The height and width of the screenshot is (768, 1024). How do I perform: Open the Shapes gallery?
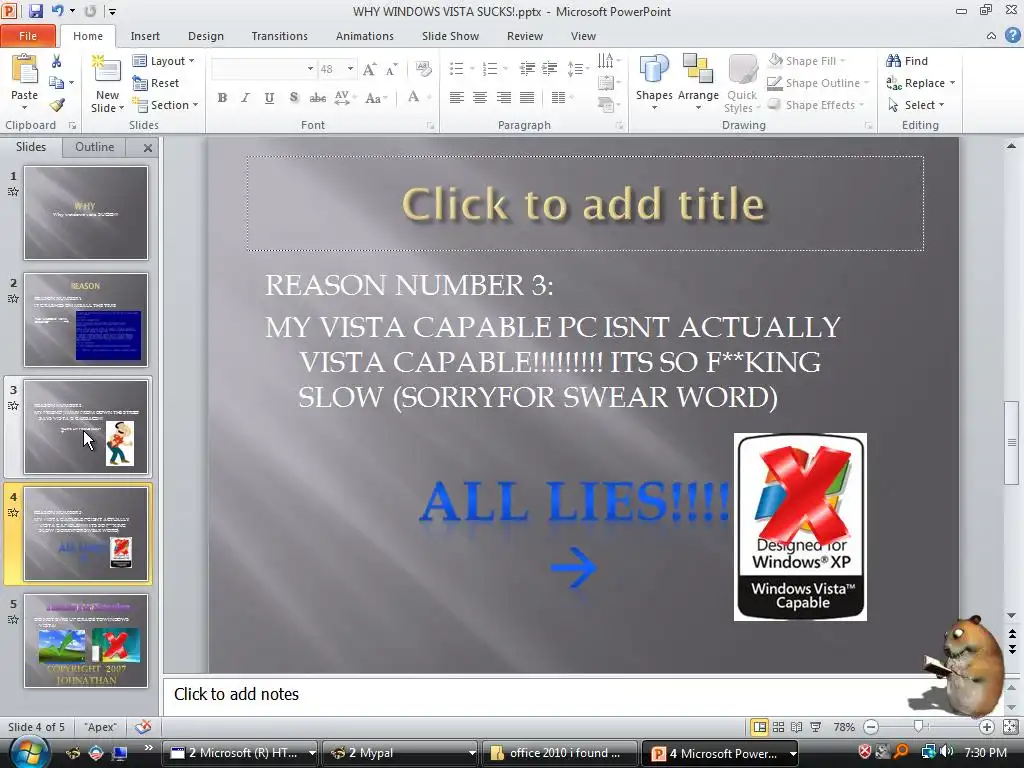pyautogui.click(x=654, y=80)
